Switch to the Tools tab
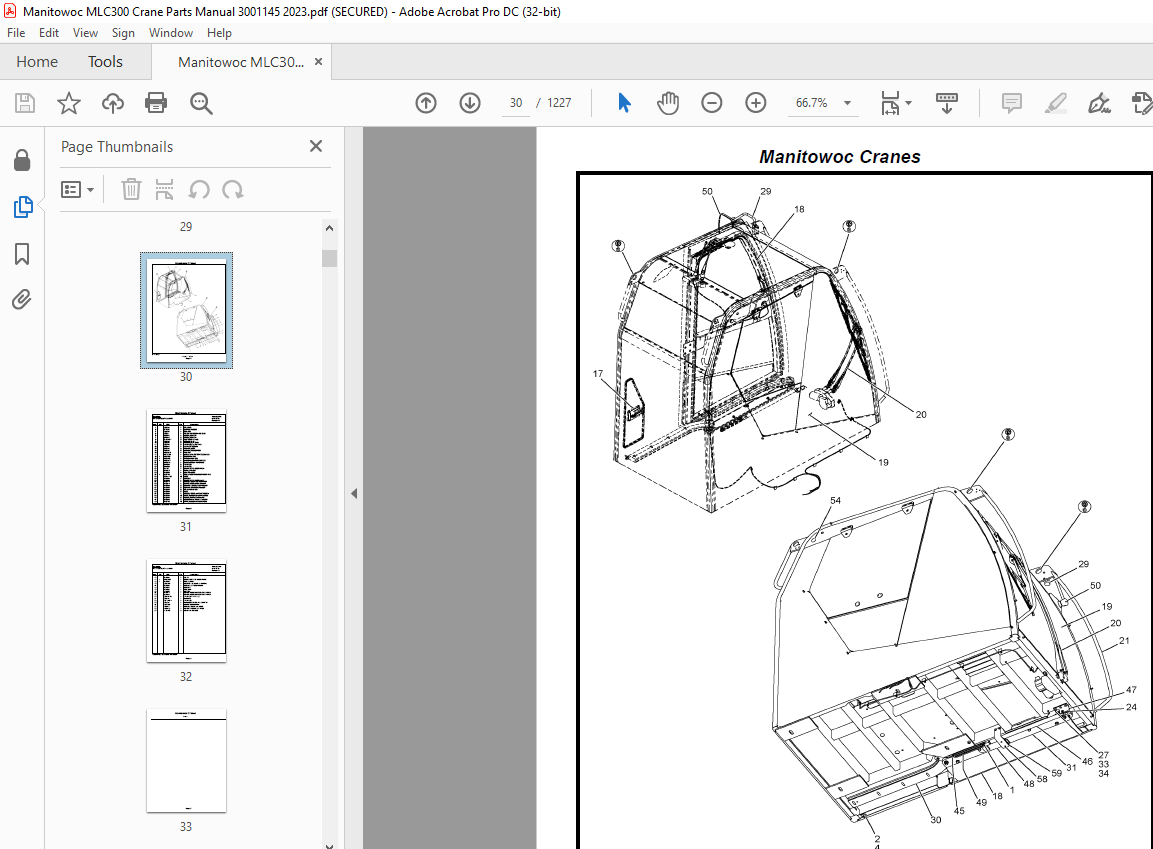 105,62
